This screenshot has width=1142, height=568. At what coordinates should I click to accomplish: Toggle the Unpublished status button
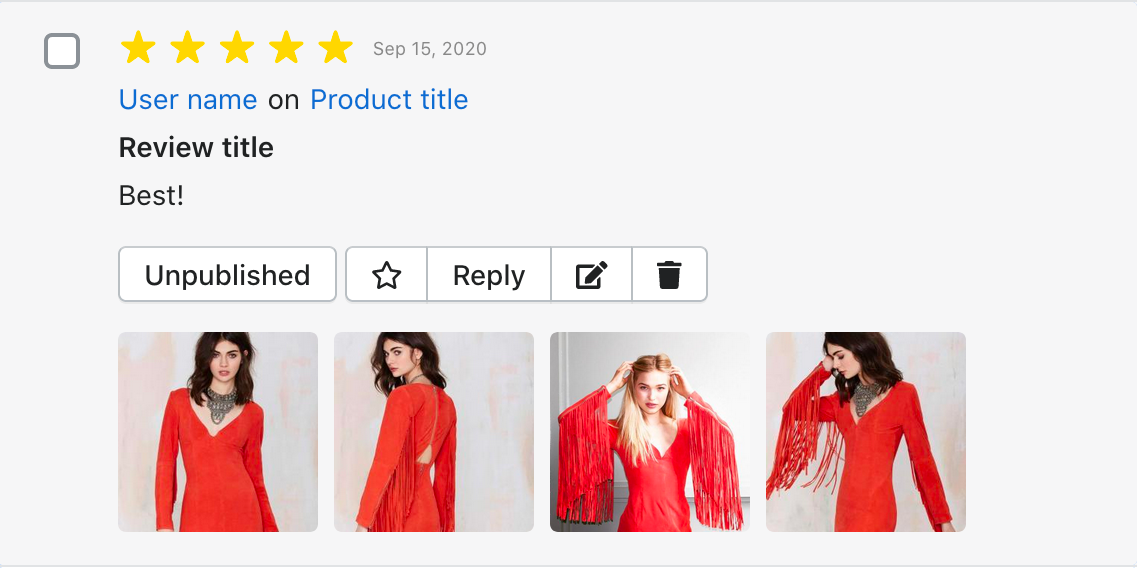pos(227,275)
